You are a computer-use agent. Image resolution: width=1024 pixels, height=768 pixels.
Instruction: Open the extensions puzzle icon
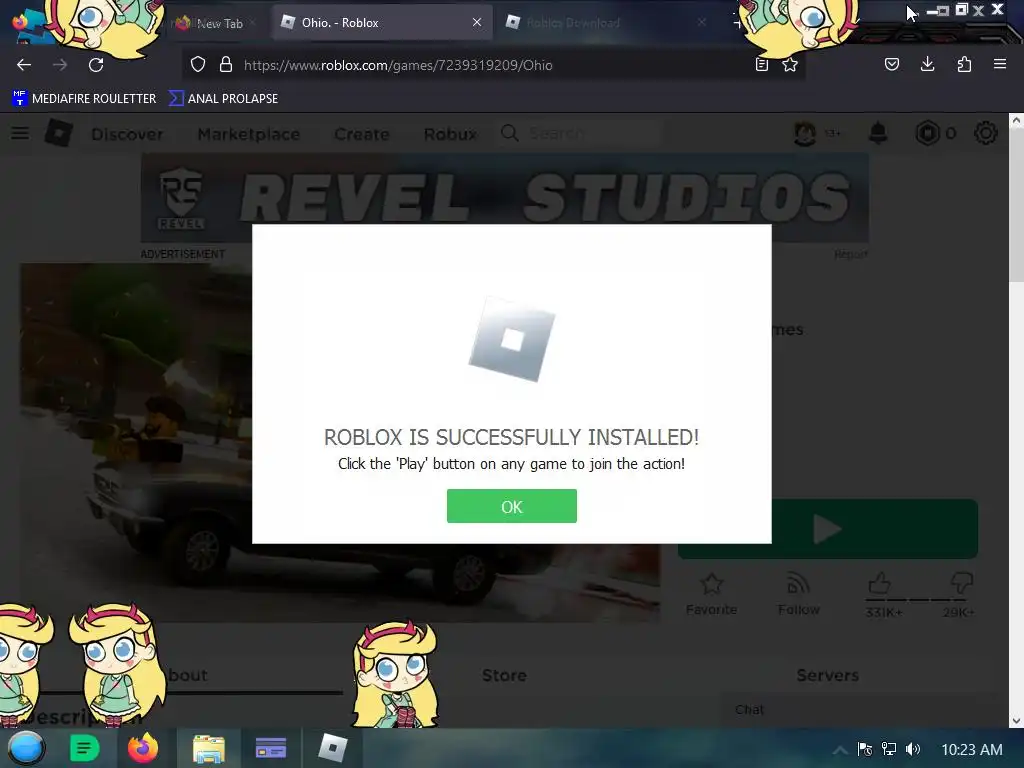coord(964,64)
